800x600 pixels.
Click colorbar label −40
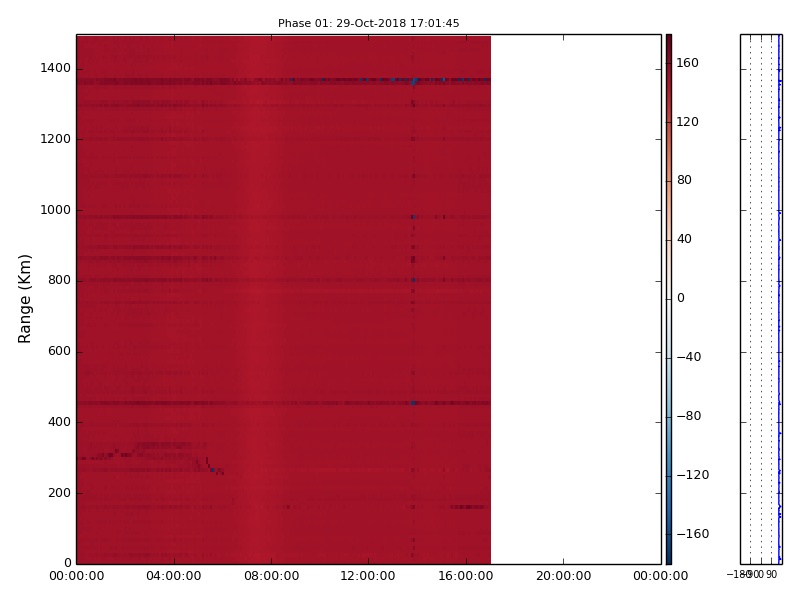(x=689, y=357)
